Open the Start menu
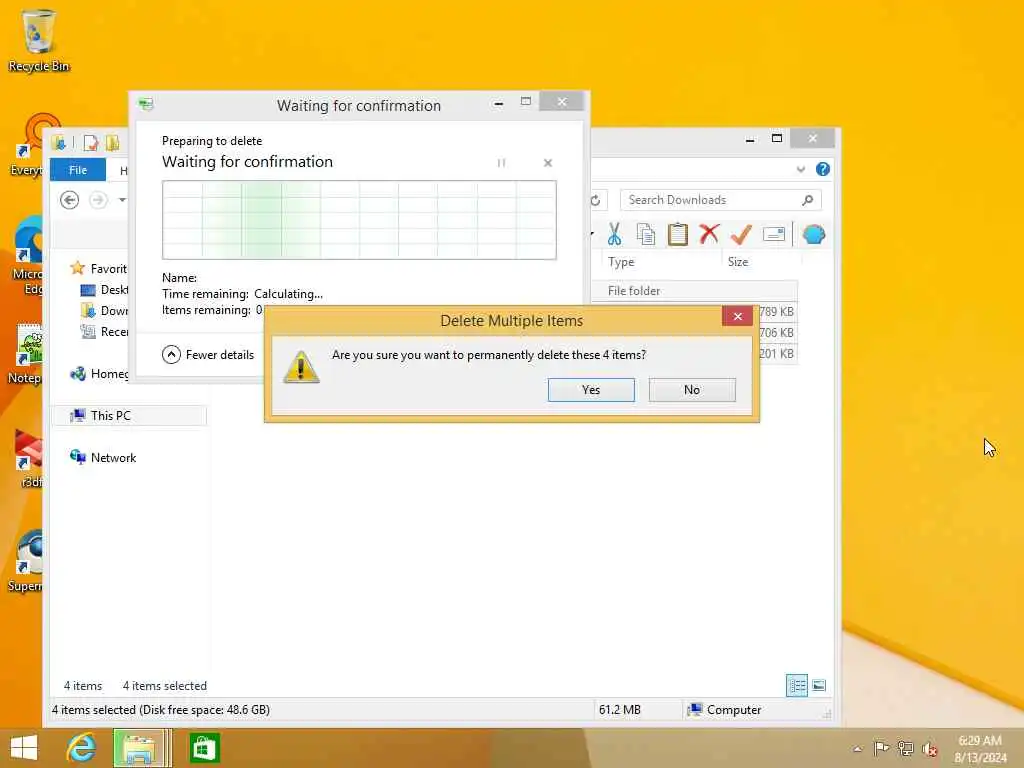 (24, 748)
